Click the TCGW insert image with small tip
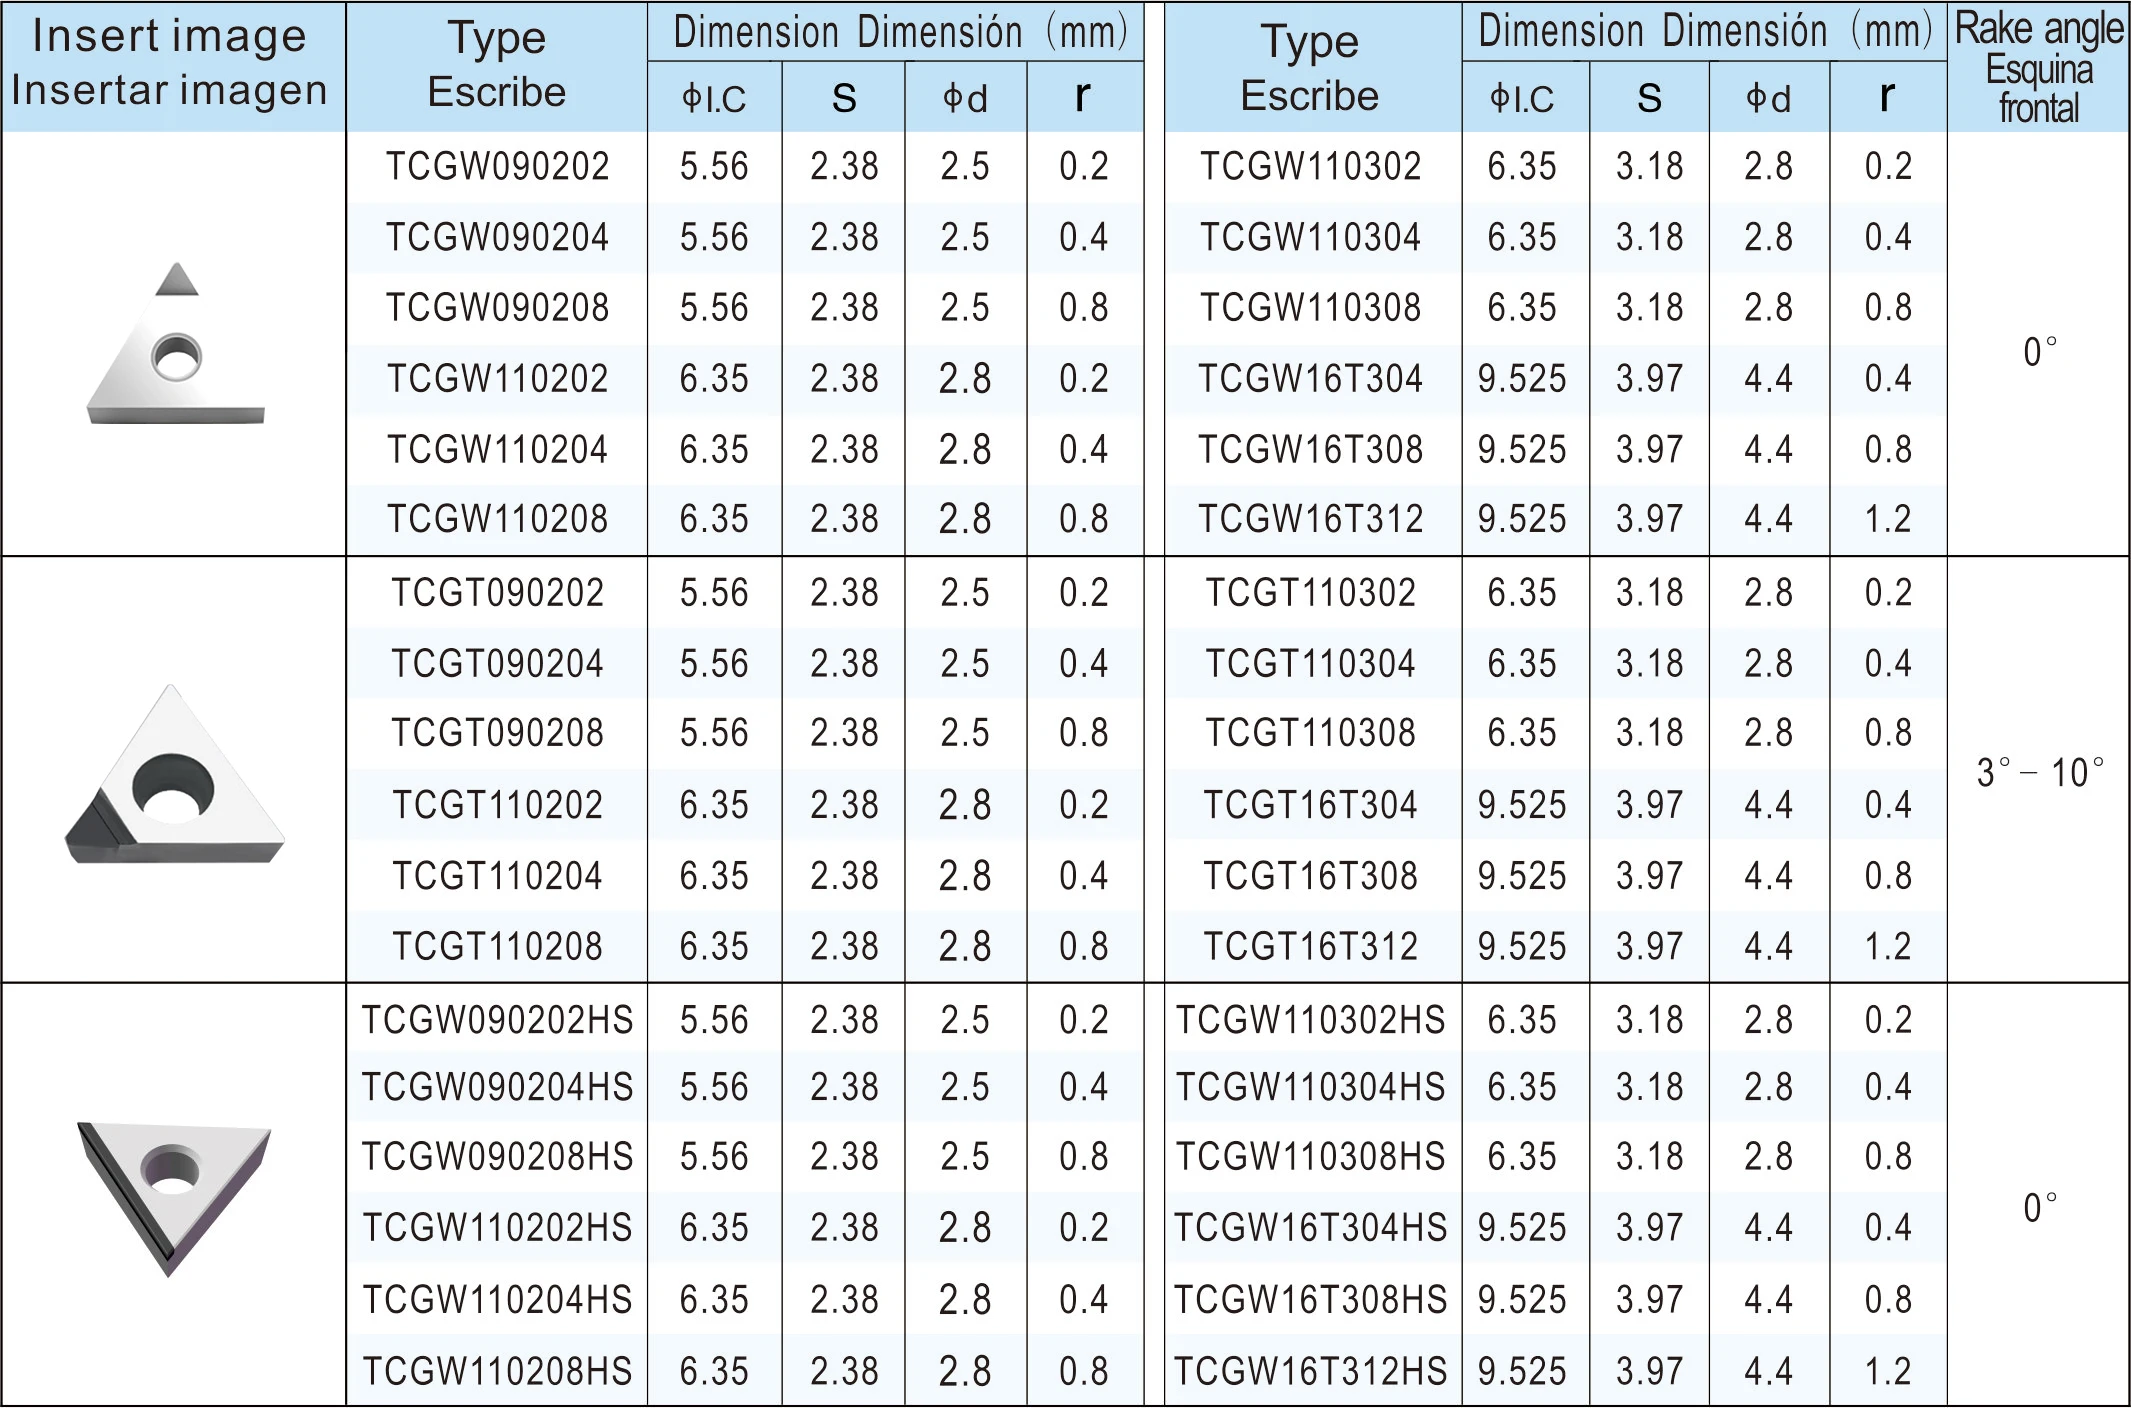Screen dimensions: 2131x1408 point(176,345)
